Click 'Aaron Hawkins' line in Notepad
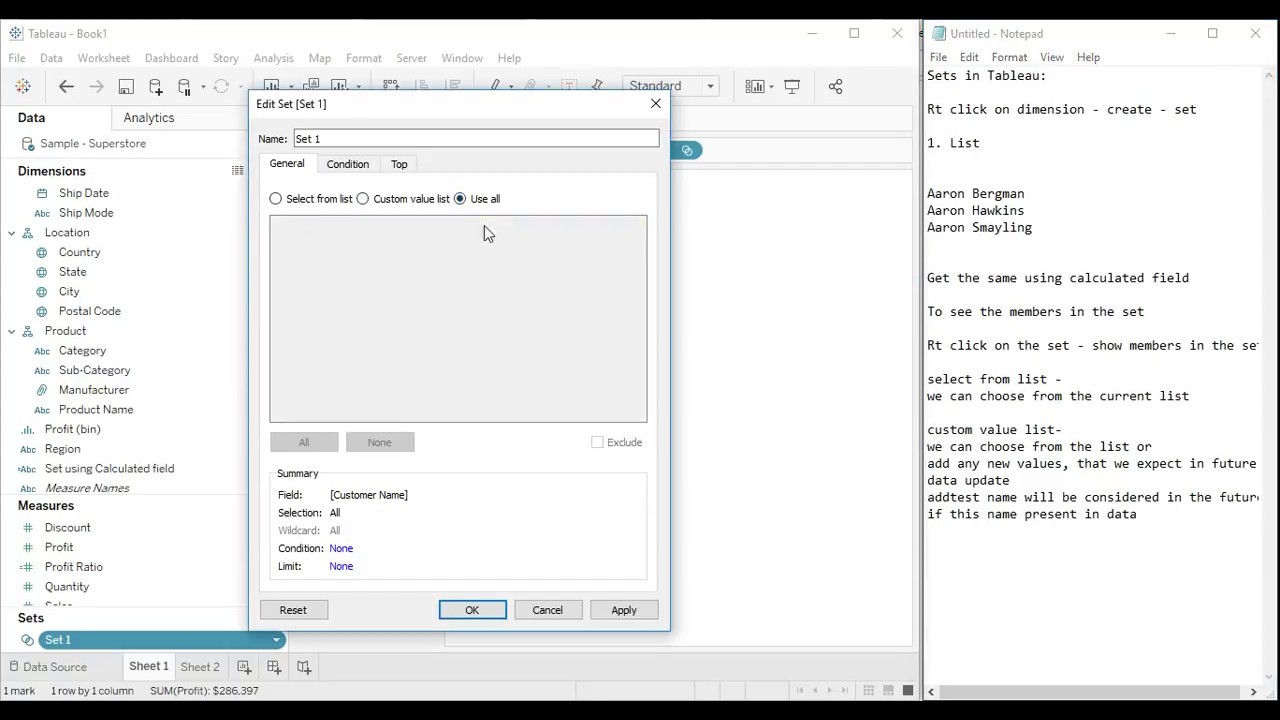 coord(975,211)
